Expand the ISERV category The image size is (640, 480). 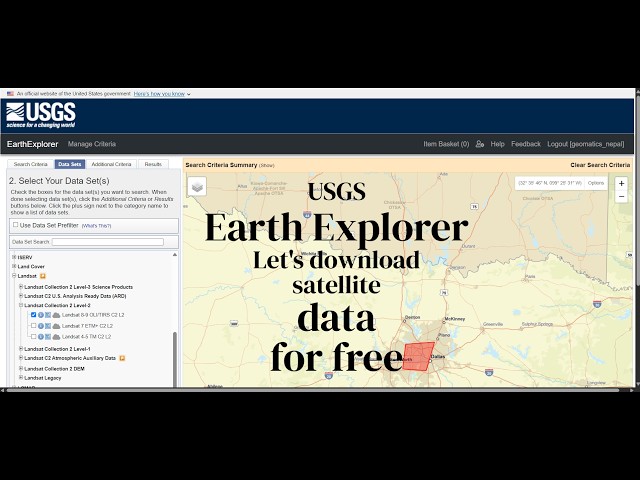click(14, 257)
